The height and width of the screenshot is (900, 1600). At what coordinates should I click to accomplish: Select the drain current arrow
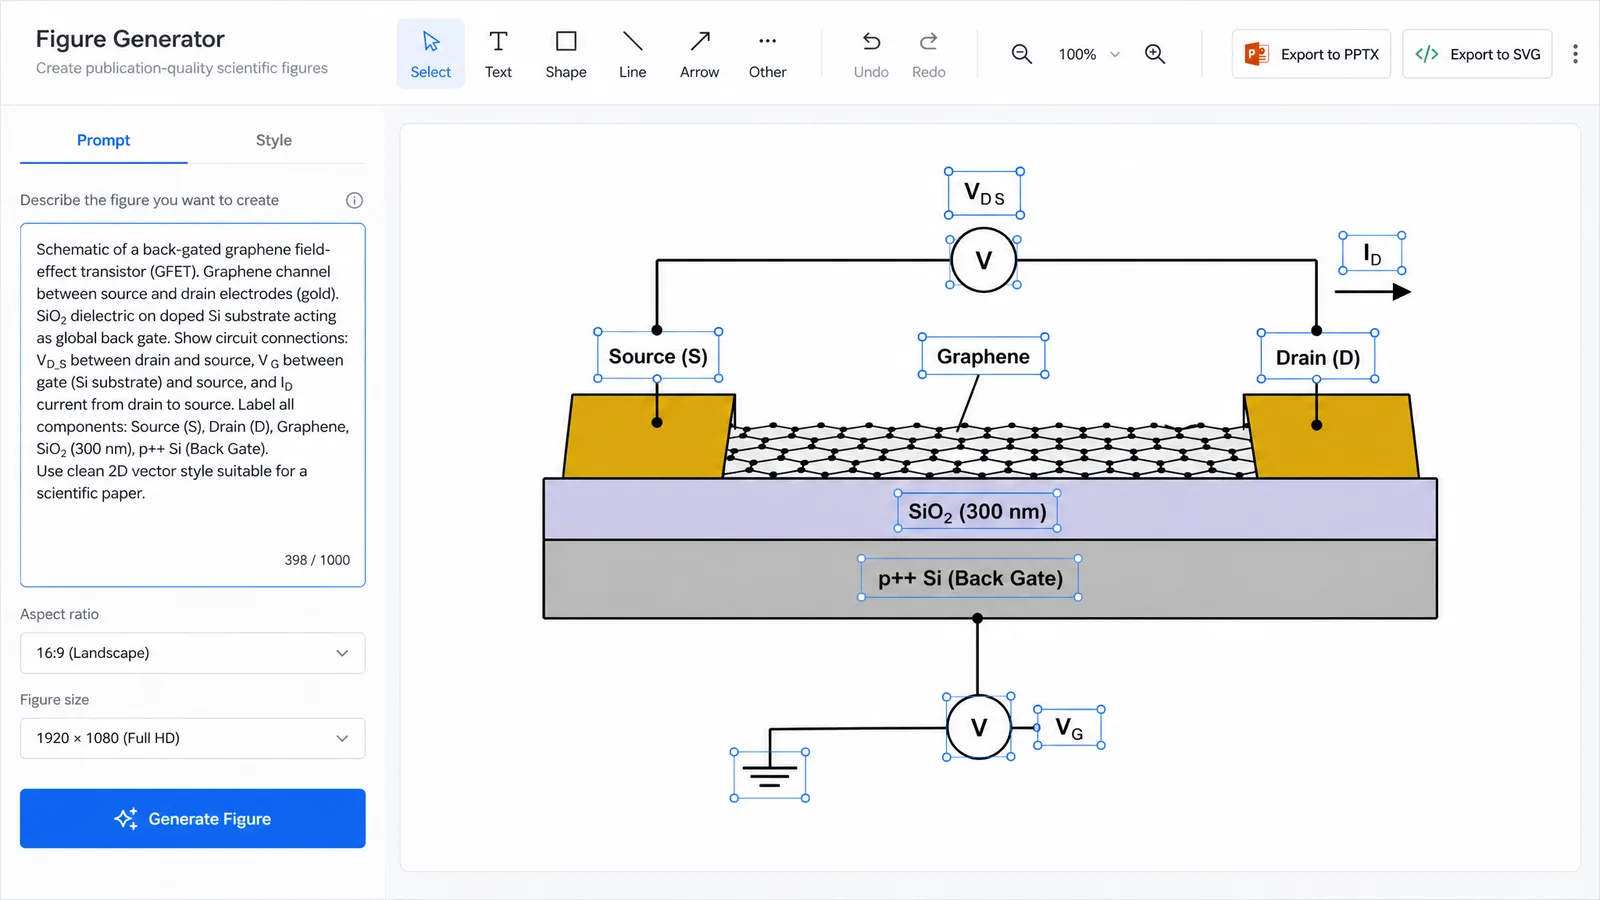[x=1372, y=292]
